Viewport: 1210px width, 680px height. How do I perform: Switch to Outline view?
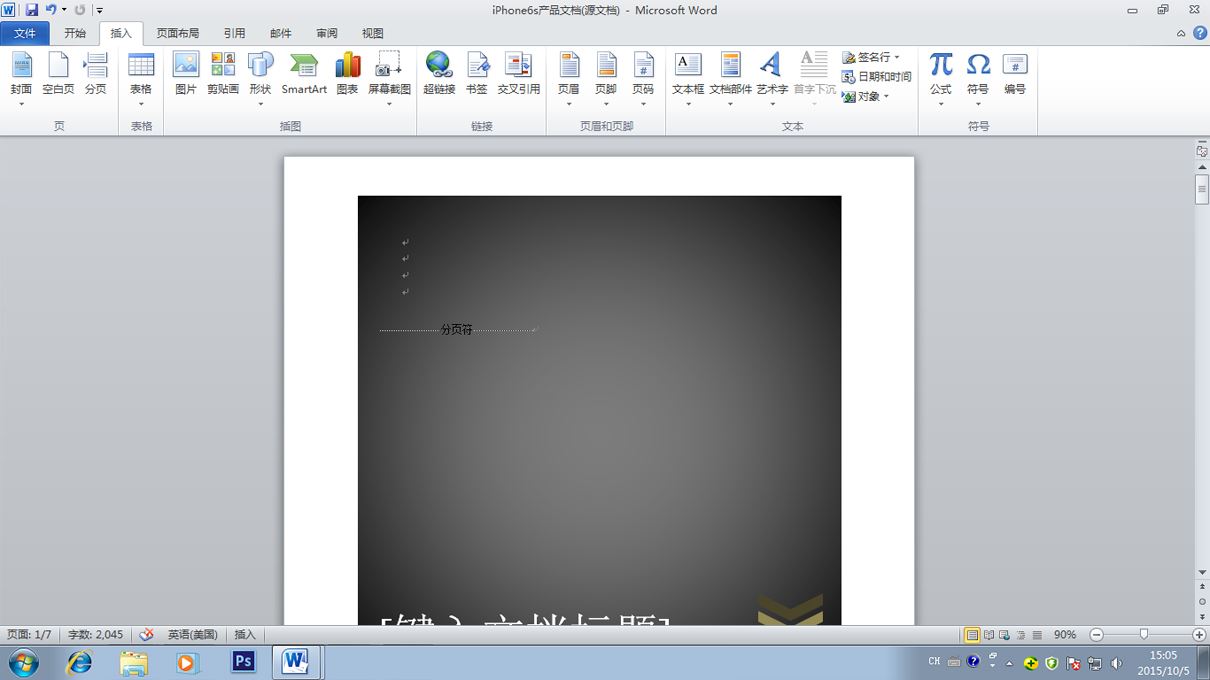point(1021,635)
